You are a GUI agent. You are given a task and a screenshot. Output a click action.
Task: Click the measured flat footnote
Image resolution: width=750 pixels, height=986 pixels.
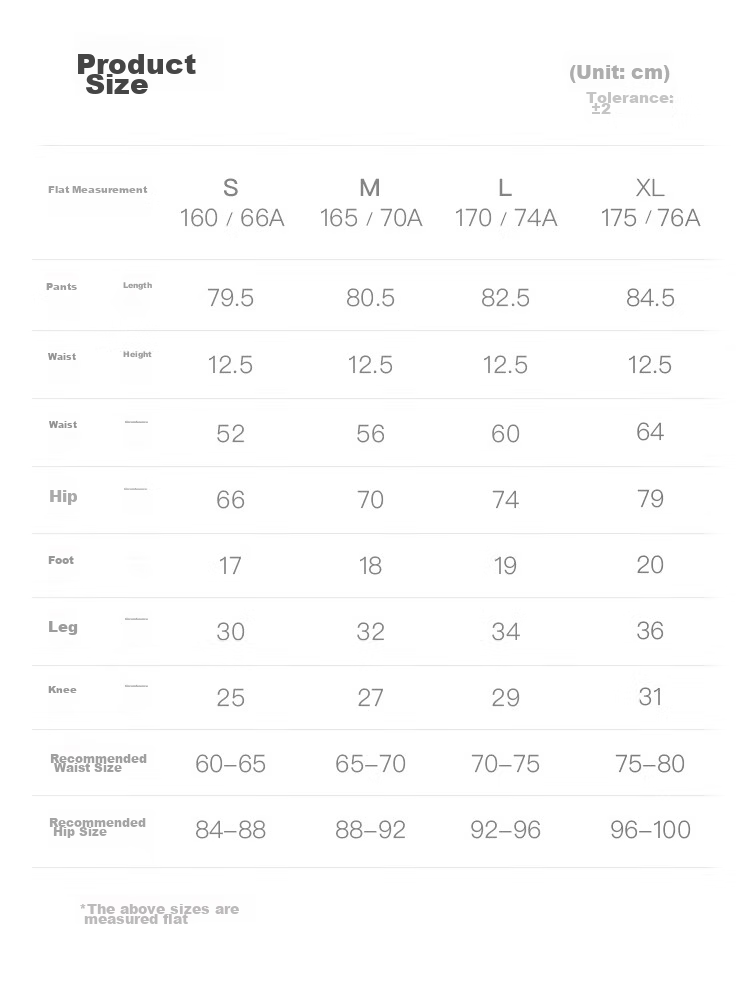(160, 914)
